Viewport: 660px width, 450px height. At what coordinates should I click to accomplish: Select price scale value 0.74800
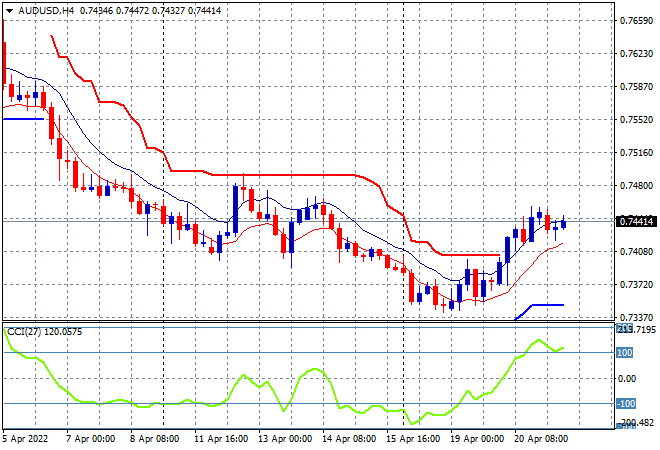tap(636, 186)
